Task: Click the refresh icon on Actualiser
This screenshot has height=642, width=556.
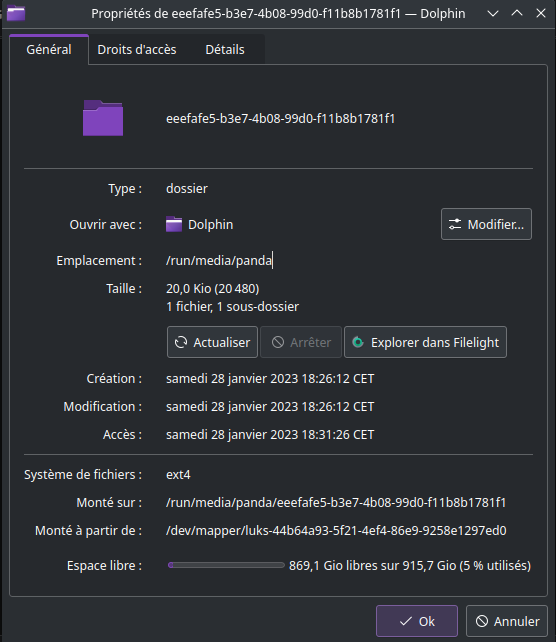Action: point(181,342)
